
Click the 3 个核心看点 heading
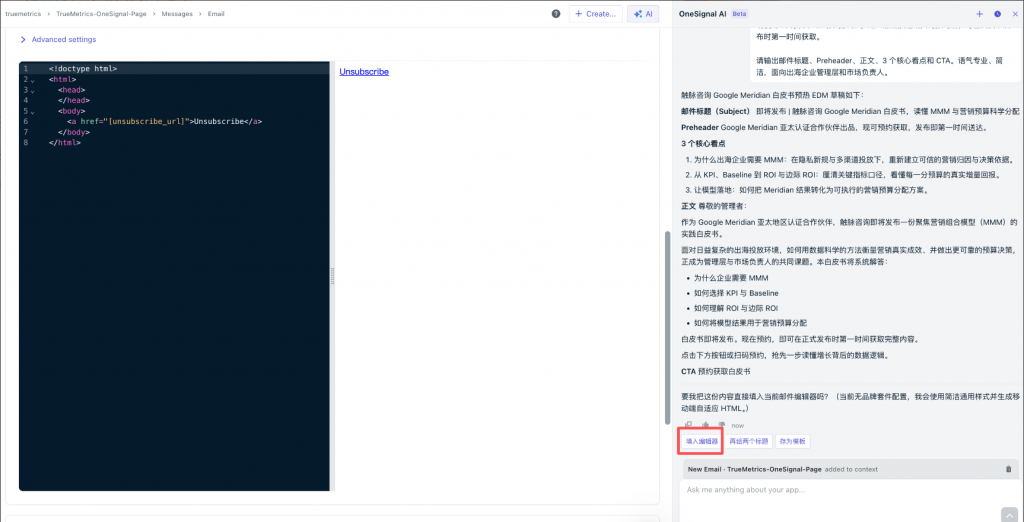tap(703, 144)
